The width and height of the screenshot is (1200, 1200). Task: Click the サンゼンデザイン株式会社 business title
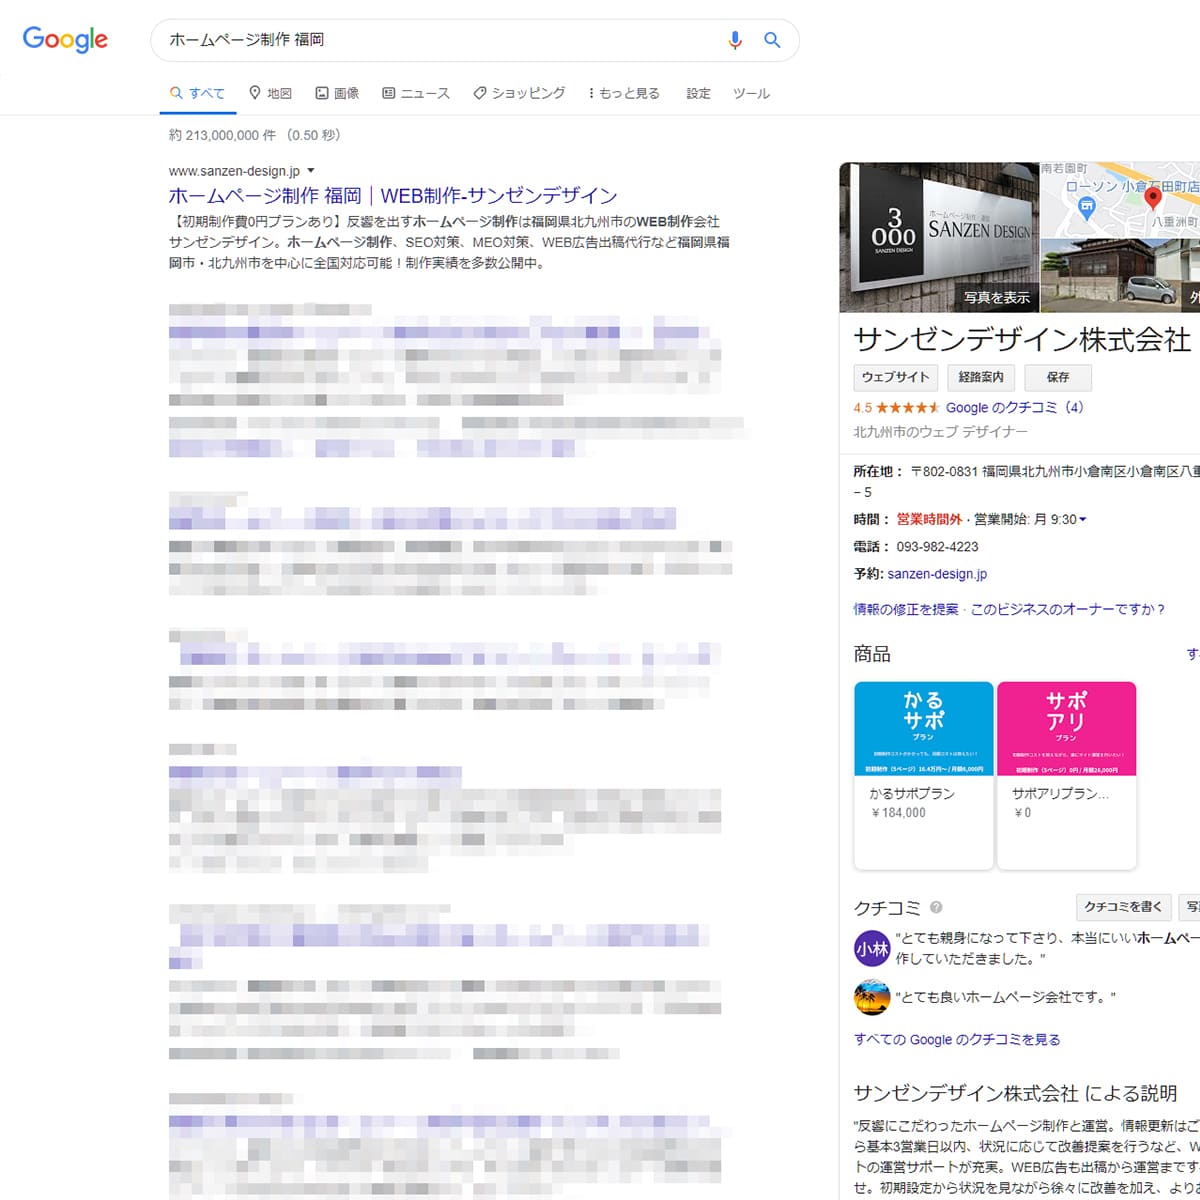[1022, 340]
